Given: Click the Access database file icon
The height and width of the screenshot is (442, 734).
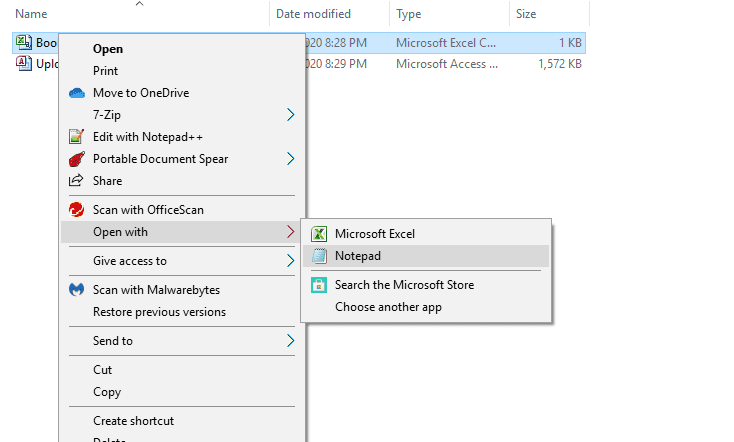Looking at the screenshot, I should click(24, 63).
